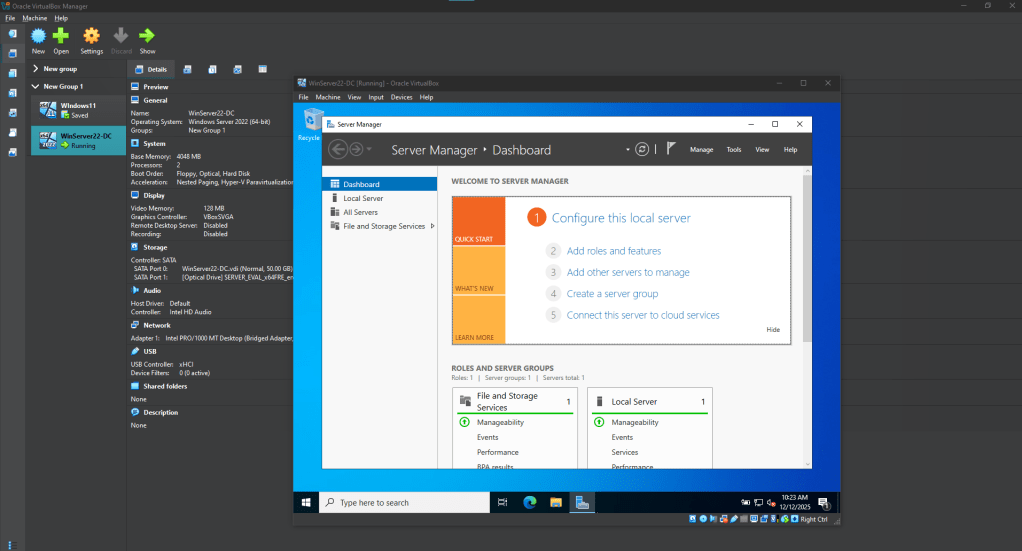Select the Details tab
The image size is (1022, 551).
click(151, 69)
